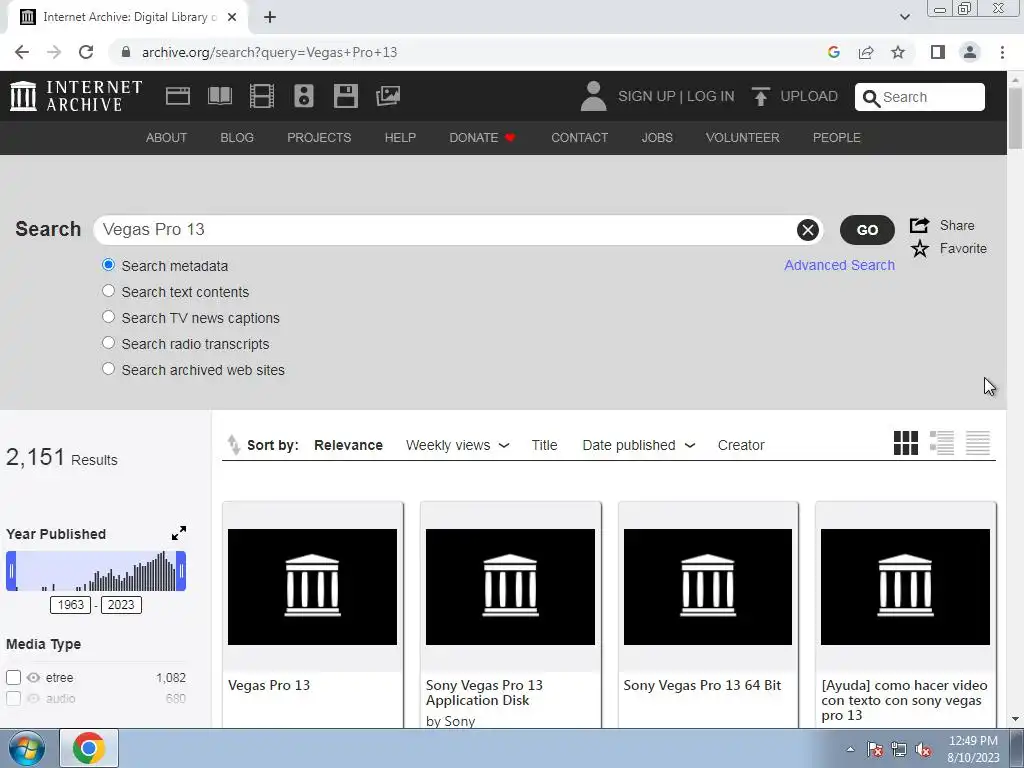The width and height of the screenshot is (1024, 768).
Task: Open Chrome three-dot menu
Action: tap(1002, 52)
